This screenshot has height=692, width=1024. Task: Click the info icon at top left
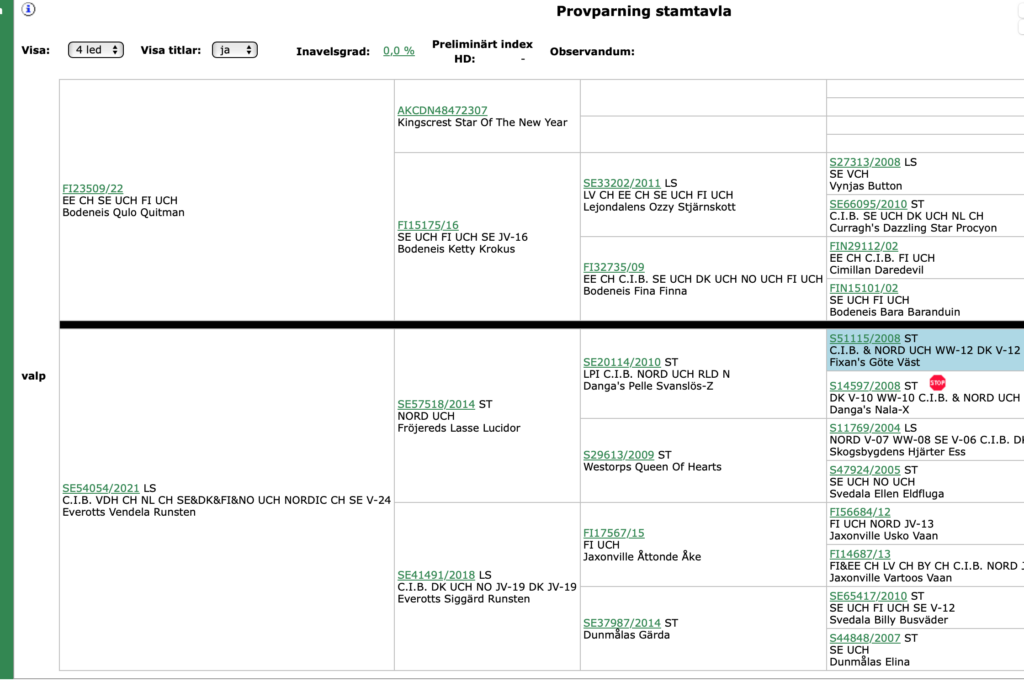pos(29,10)
